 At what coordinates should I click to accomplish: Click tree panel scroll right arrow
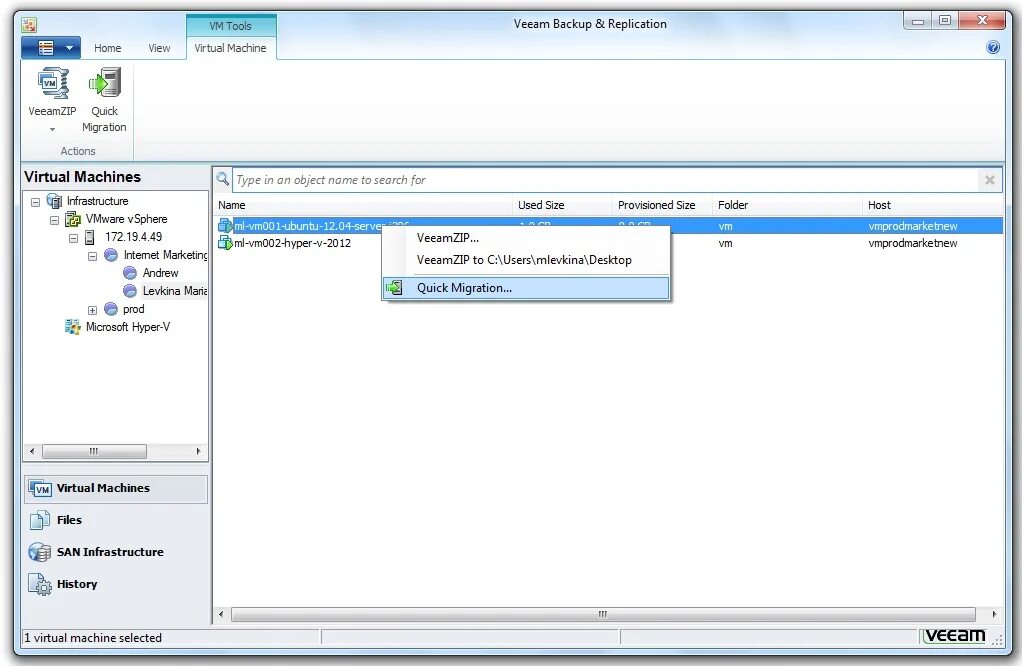click(198, 451)
